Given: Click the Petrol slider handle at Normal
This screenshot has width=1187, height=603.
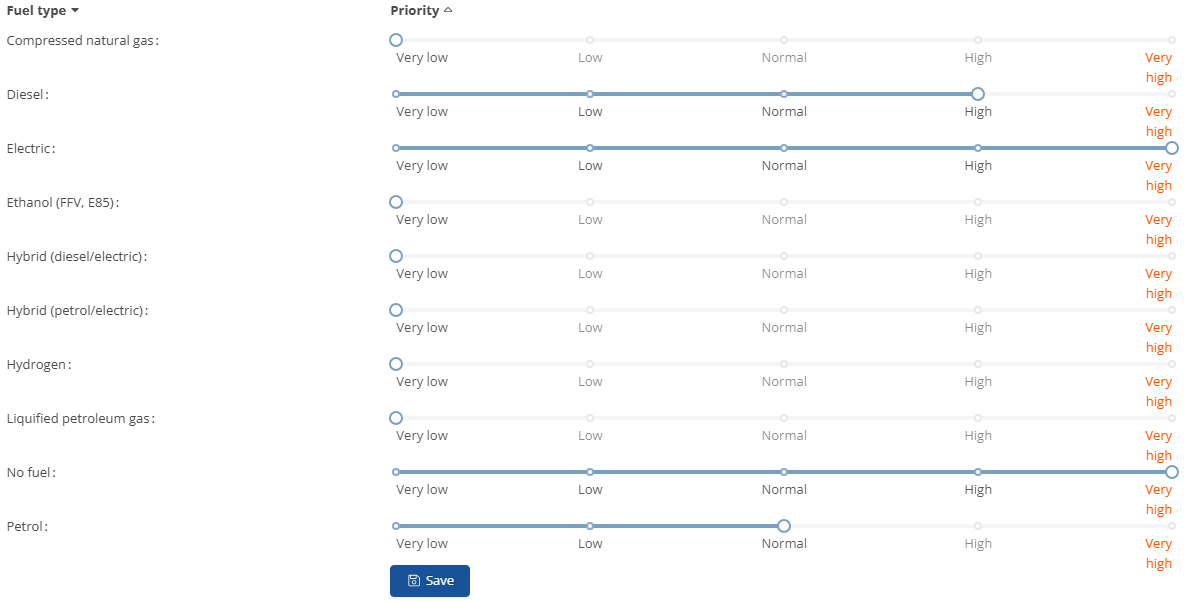Looking at the screenshot, I should pyautogui.click(x=784, y=526).
